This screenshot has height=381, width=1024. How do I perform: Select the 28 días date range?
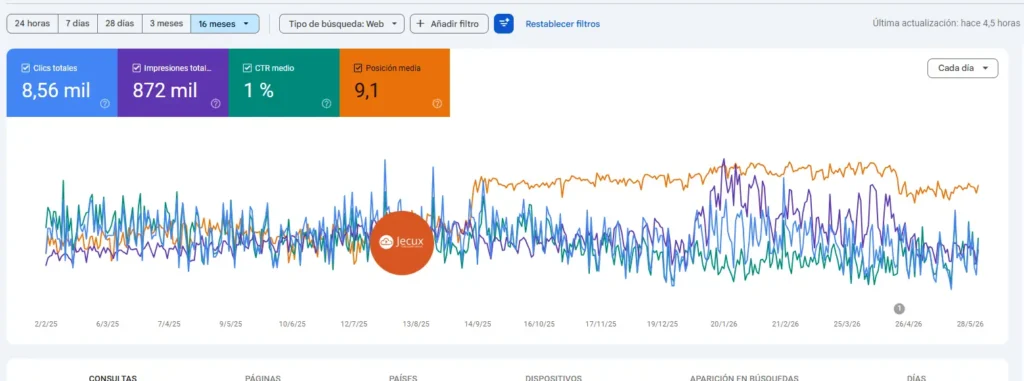click(x=120, y=24)
